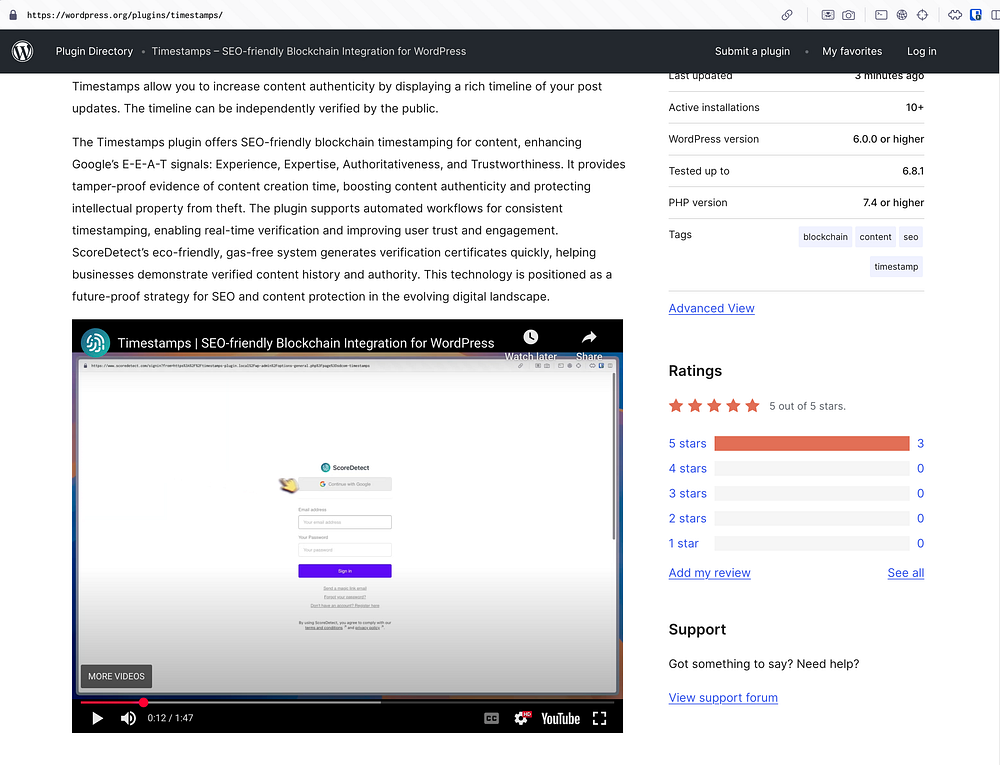Click the 5 stars count number 3

[x=920, y=444]
